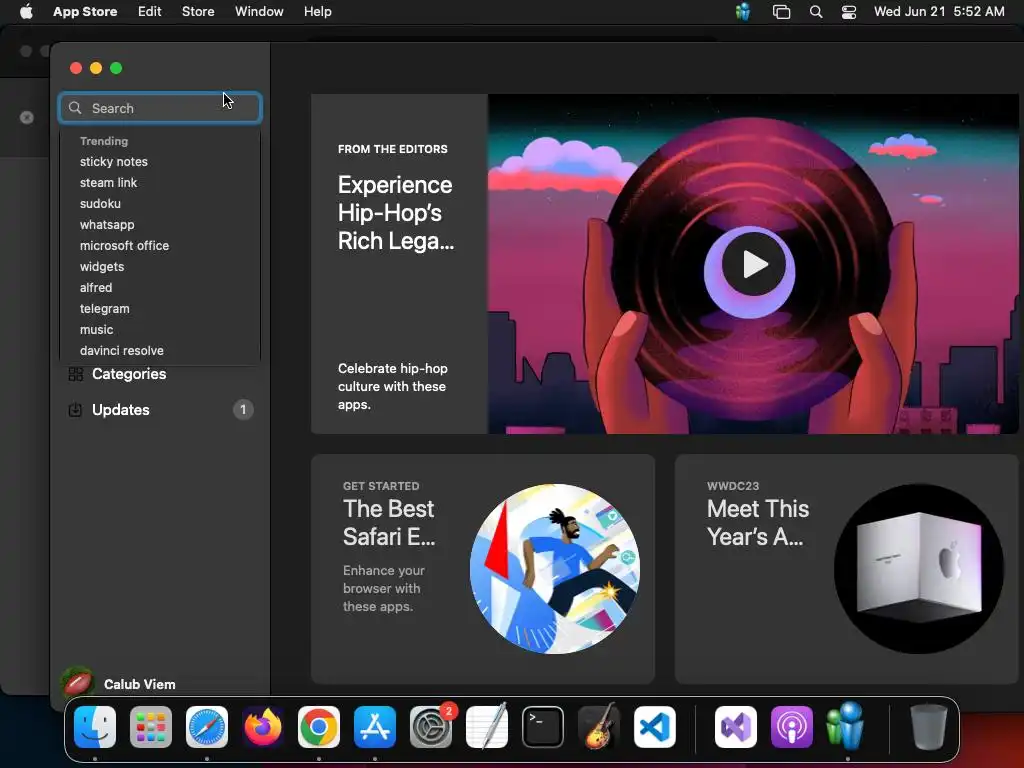Open Finder from the Dock
Image resolution: width=1024 pixels, height=768 pixels.
[95, 726]
